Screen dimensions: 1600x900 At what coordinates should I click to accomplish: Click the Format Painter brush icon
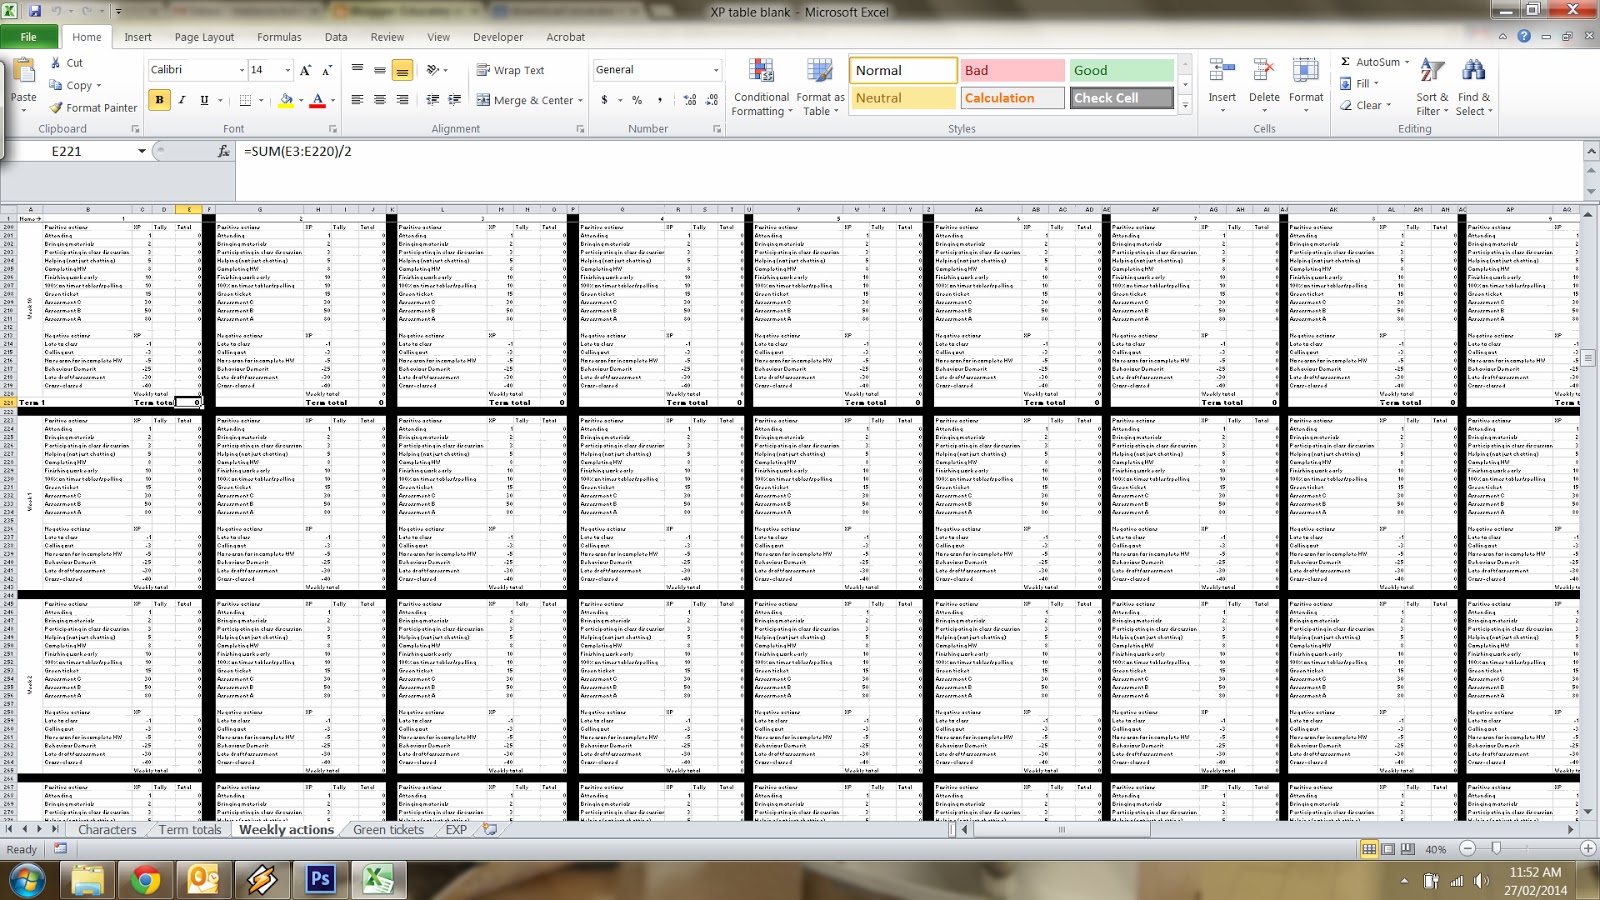pos(57,108)
